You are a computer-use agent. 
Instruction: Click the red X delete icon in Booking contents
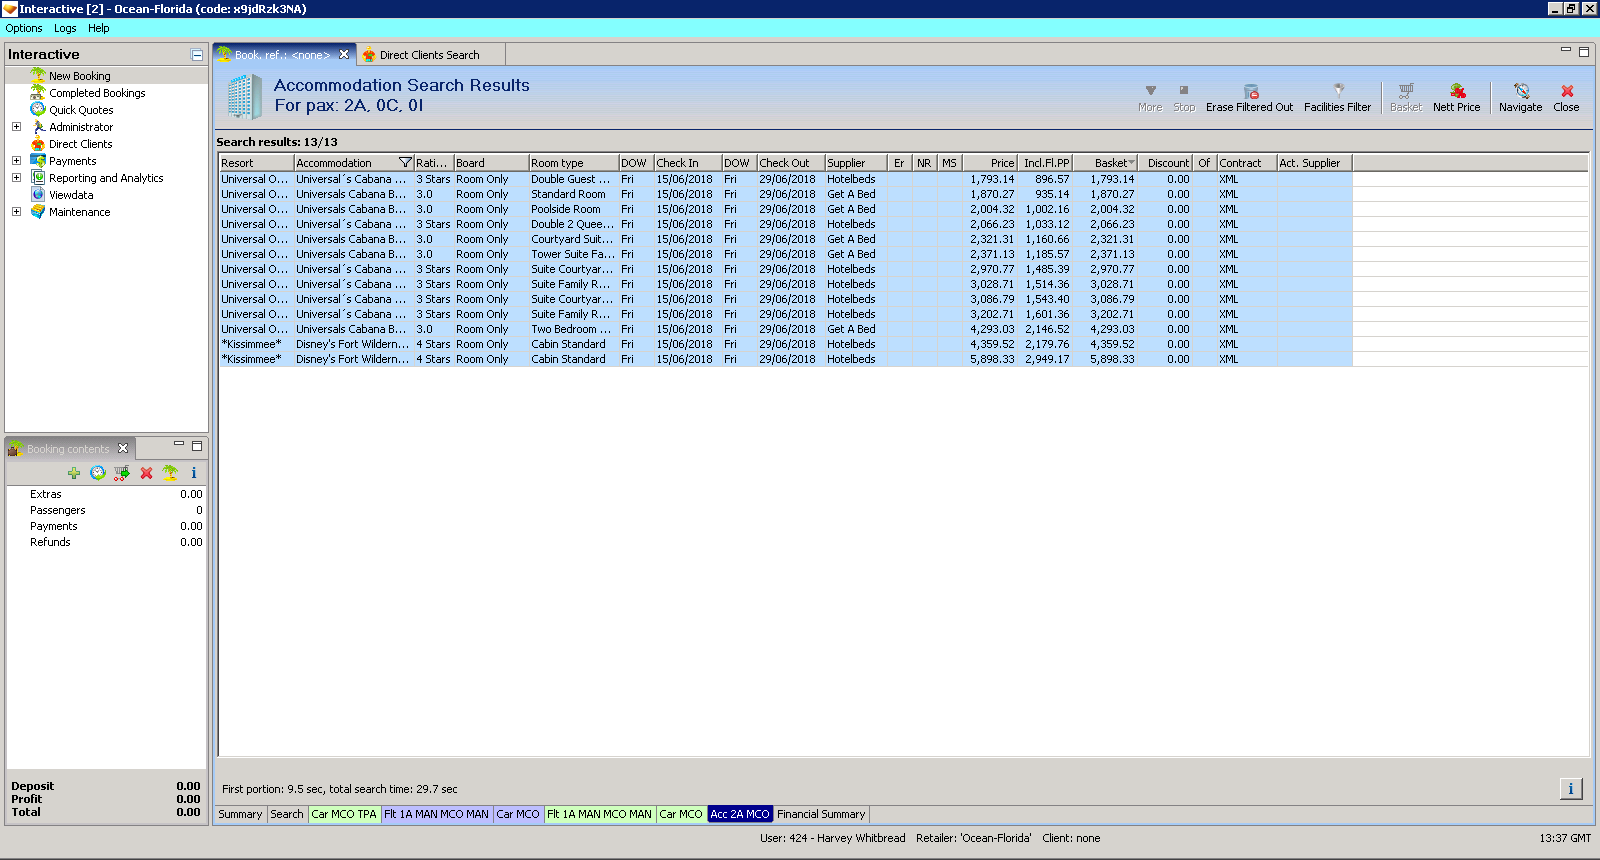(146, 473)
